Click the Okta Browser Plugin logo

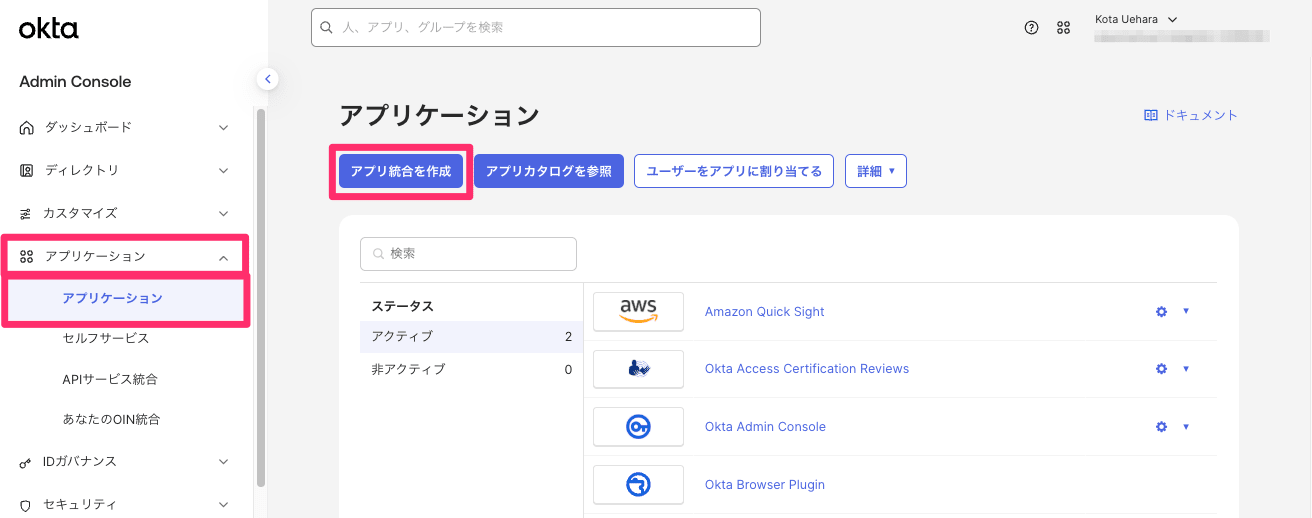point(638,485)
